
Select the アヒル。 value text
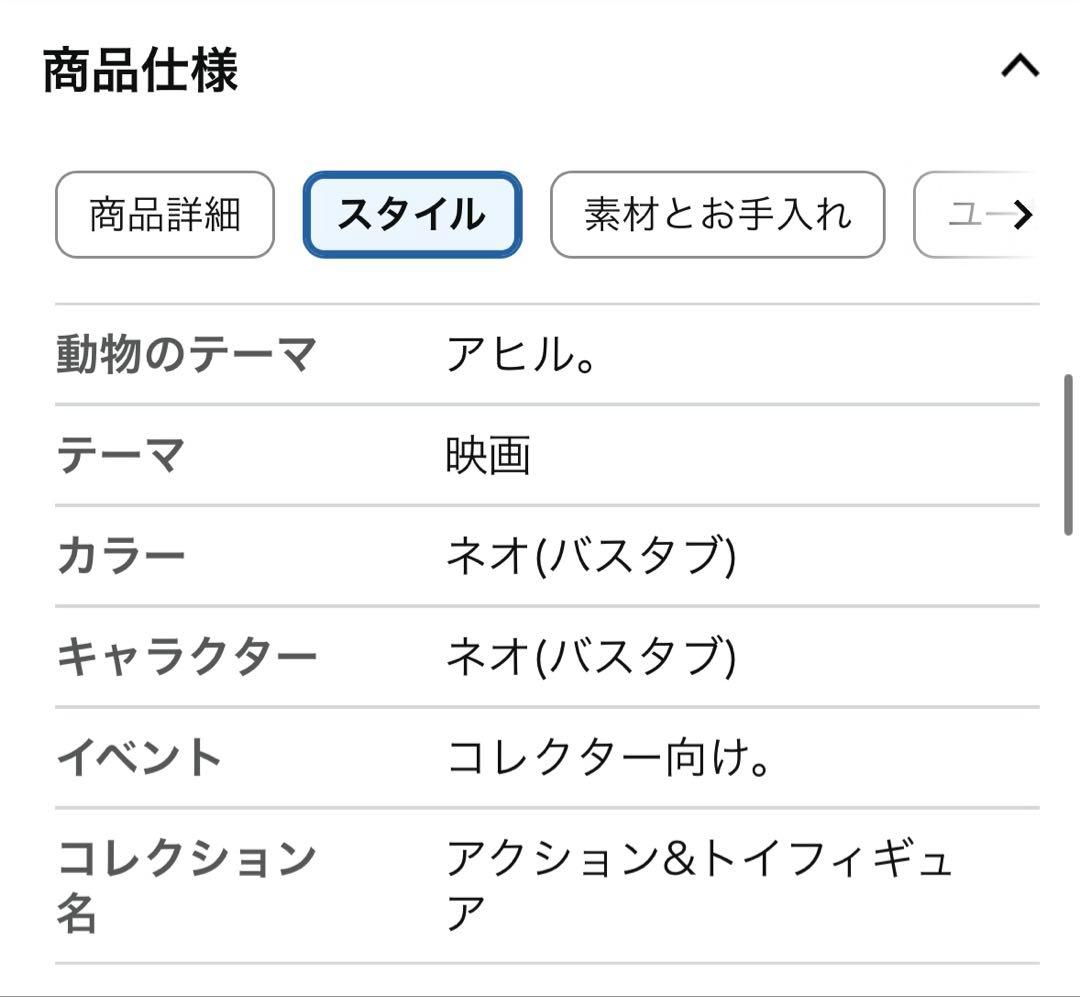click(521, 355)
